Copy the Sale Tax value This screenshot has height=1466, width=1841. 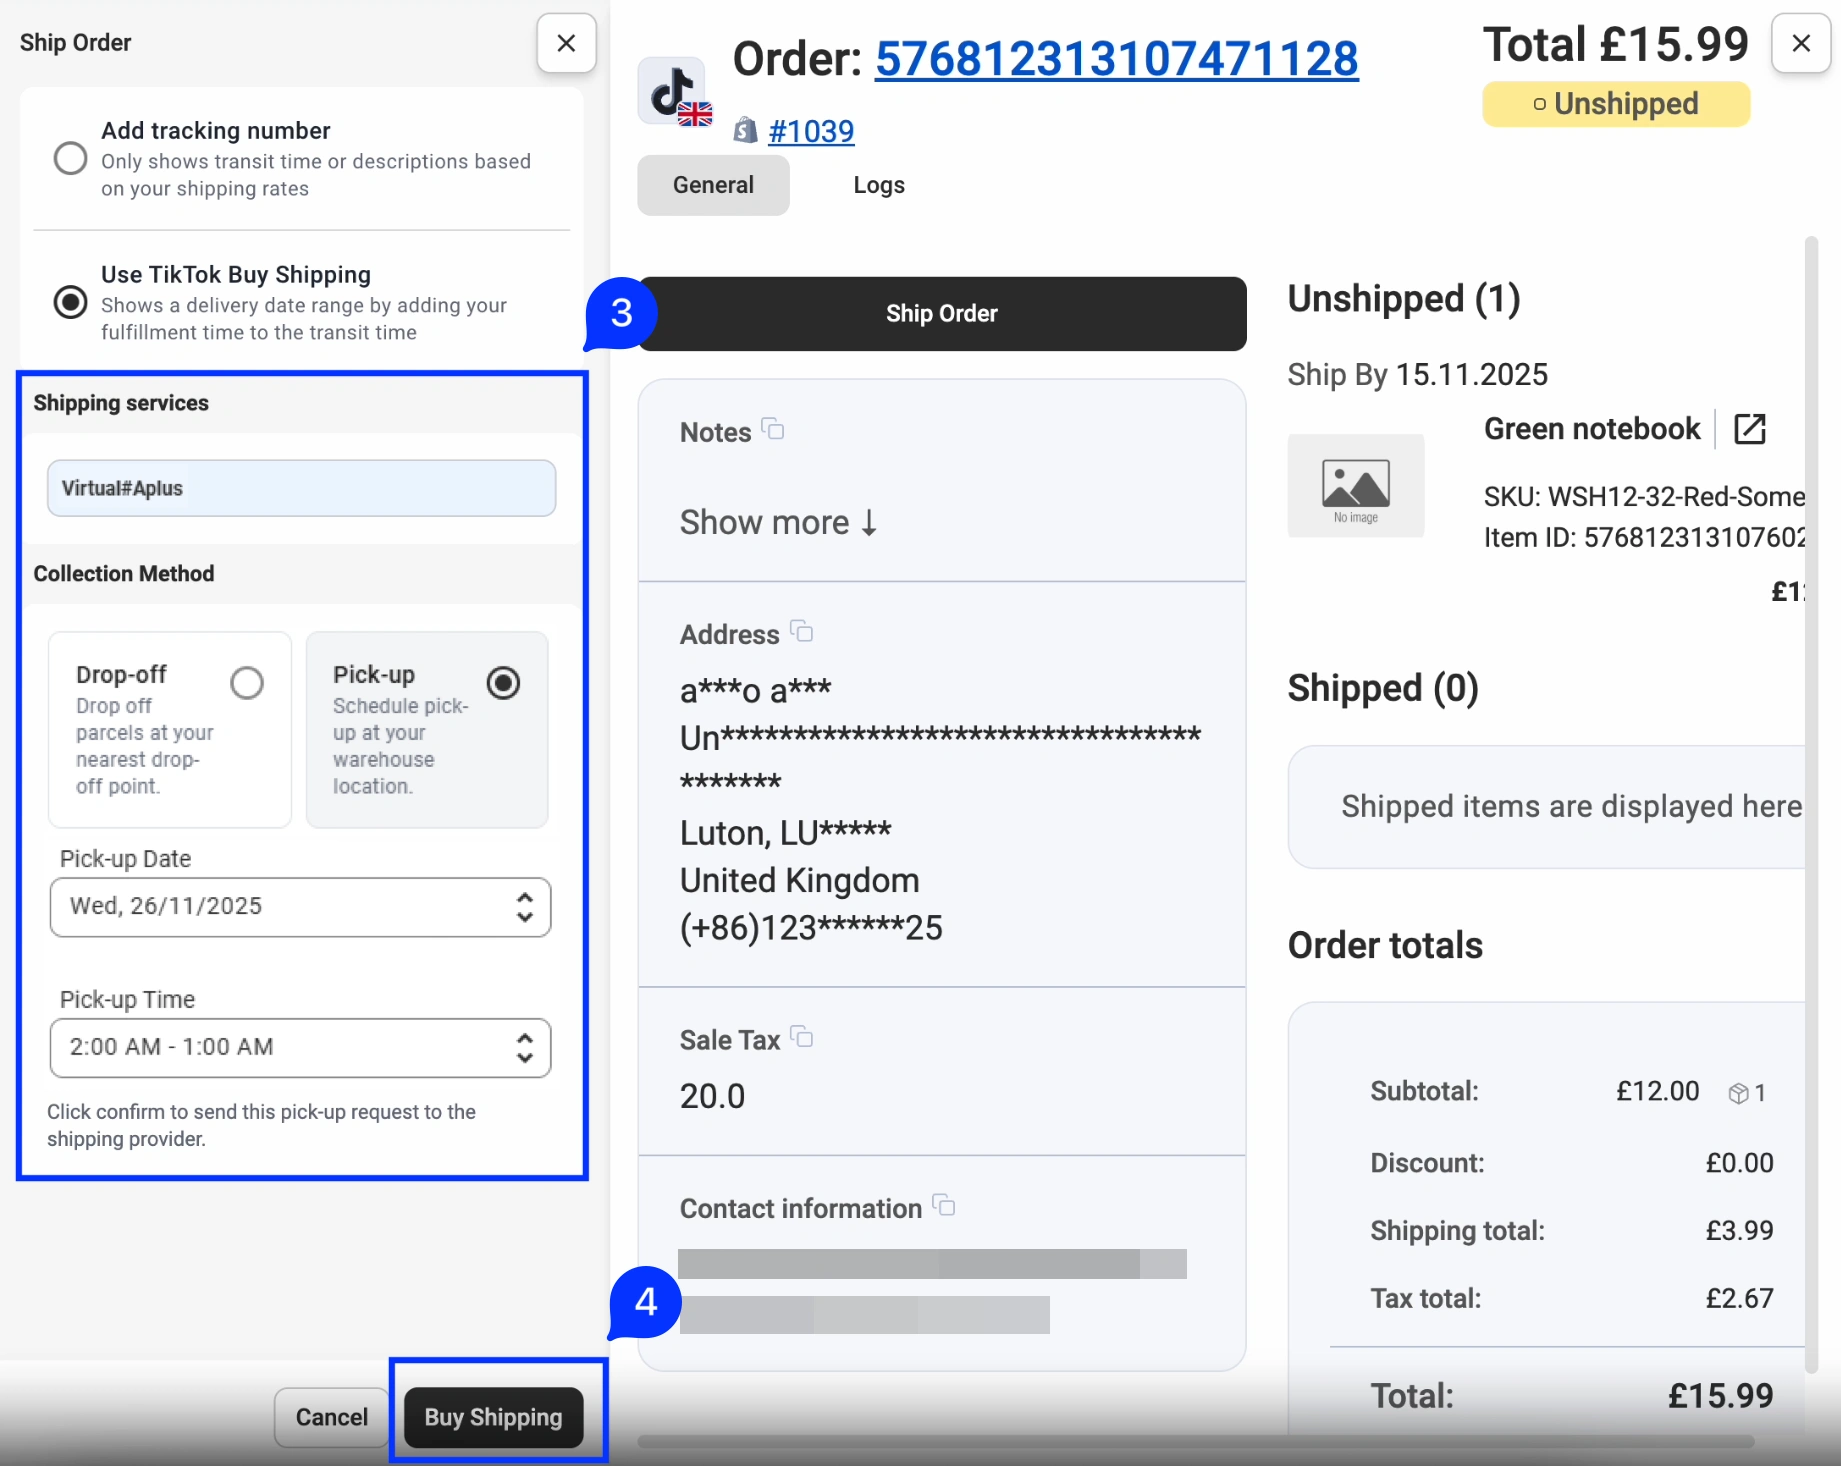[x=801, y=1038]
